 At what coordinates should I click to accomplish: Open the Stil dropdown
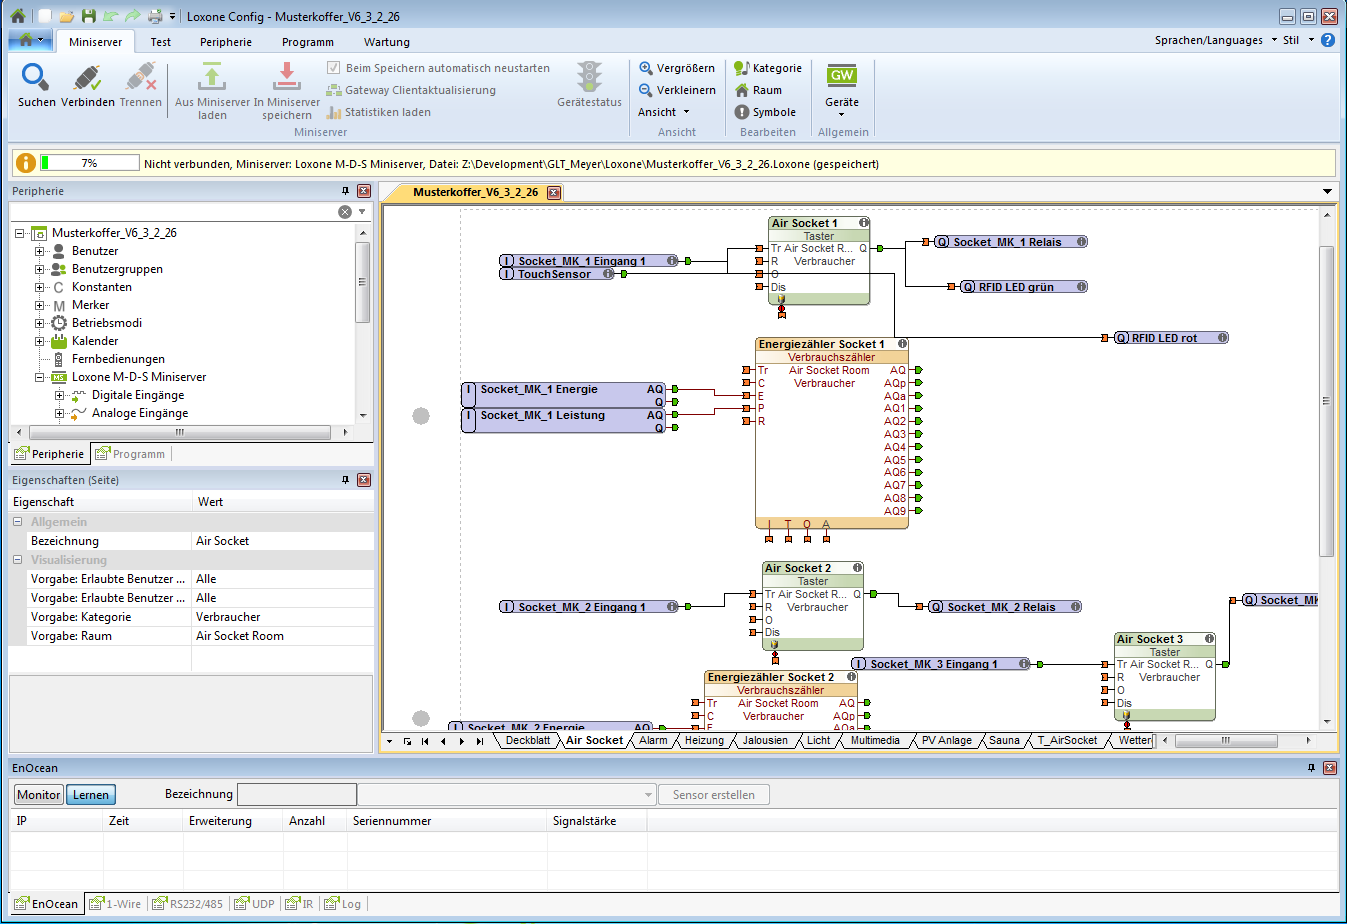coord(1298,40)
